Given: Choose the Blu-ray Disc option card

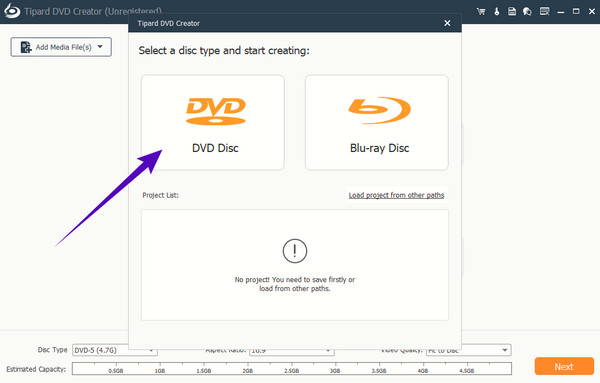Looking at the screenshot, I should (377, 122).
